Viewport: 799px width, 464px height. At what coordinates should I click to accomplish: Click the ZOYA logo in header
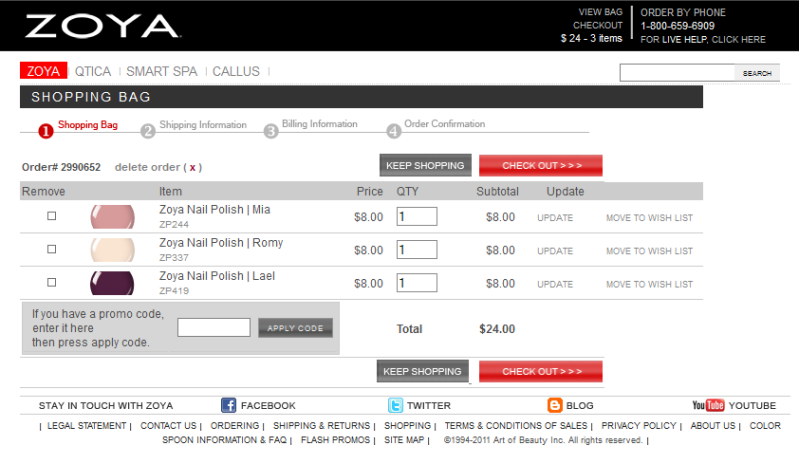(x=102, y=26)
